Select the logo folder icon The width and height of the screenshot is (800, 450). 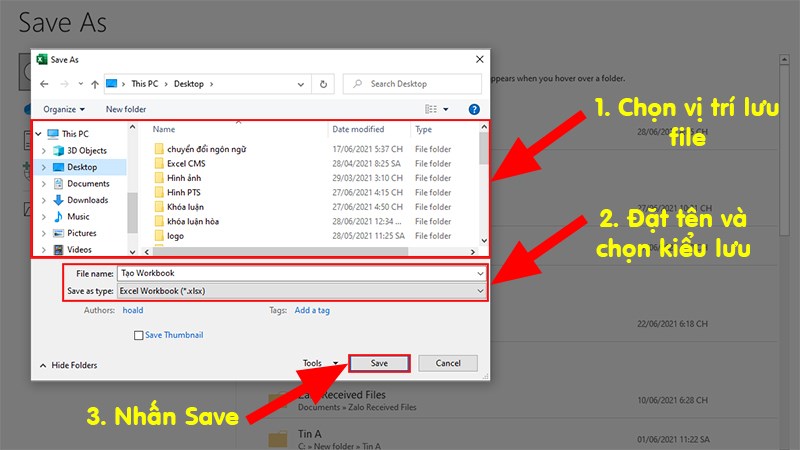[159, 236]
